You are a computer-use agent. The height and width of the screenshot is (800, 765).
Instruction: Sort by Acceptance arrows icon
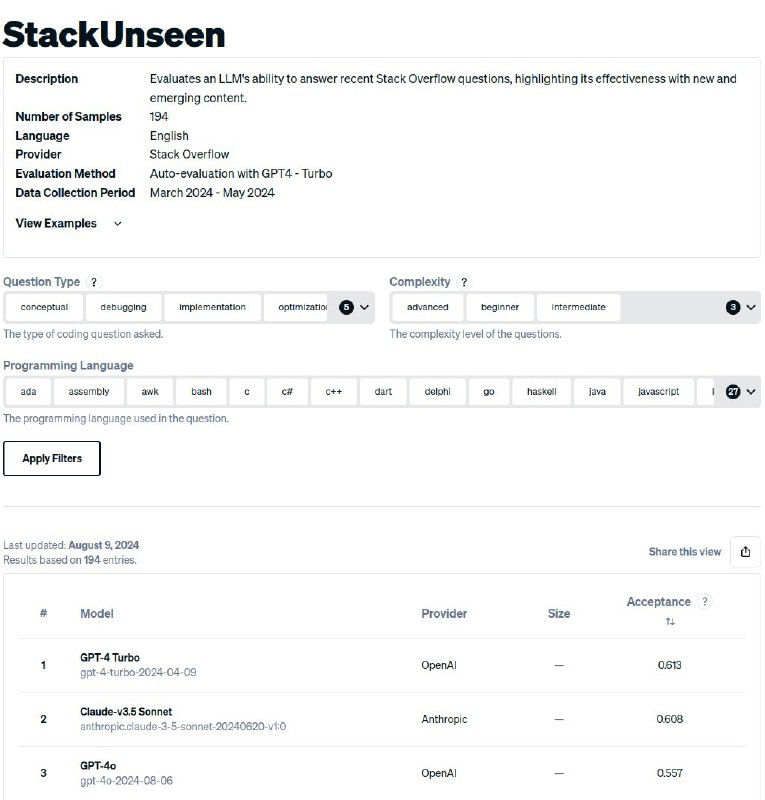(670, 621)
